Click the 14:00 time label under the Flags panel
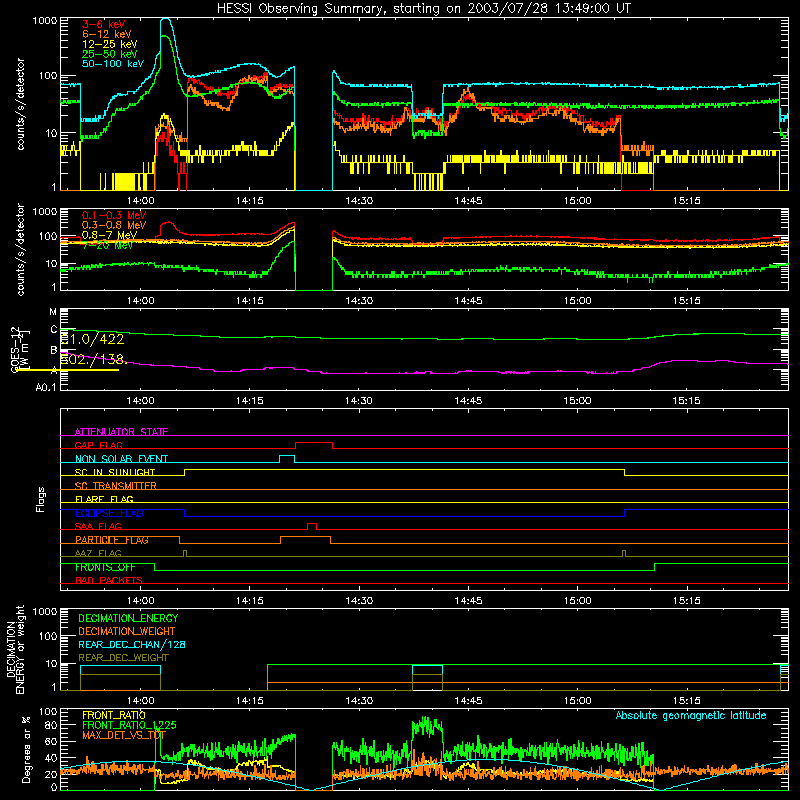 click(140, 601)
